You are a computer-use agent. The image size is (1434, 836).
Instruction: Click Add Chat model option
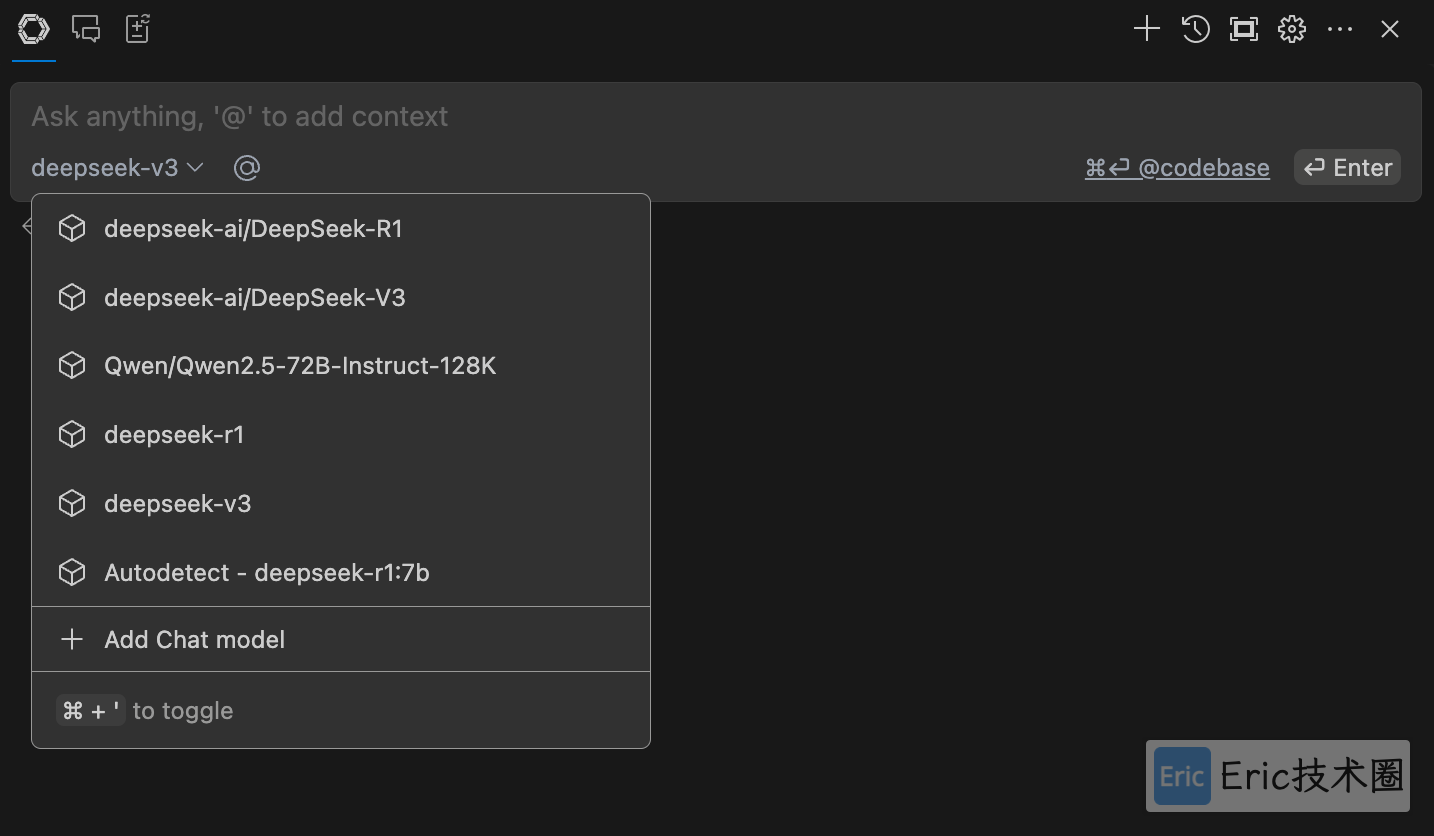coord(341,640)
